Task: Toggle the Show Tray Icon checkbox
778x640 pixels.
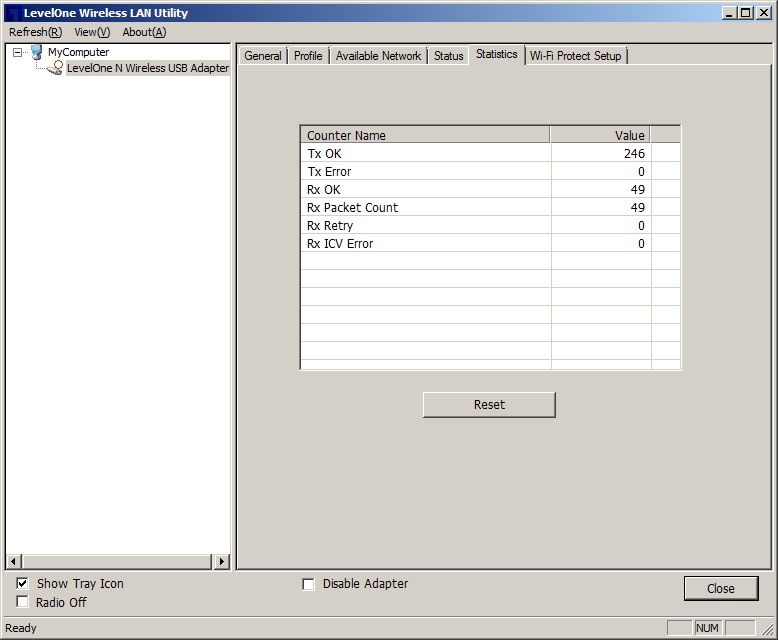Action: 22,583
